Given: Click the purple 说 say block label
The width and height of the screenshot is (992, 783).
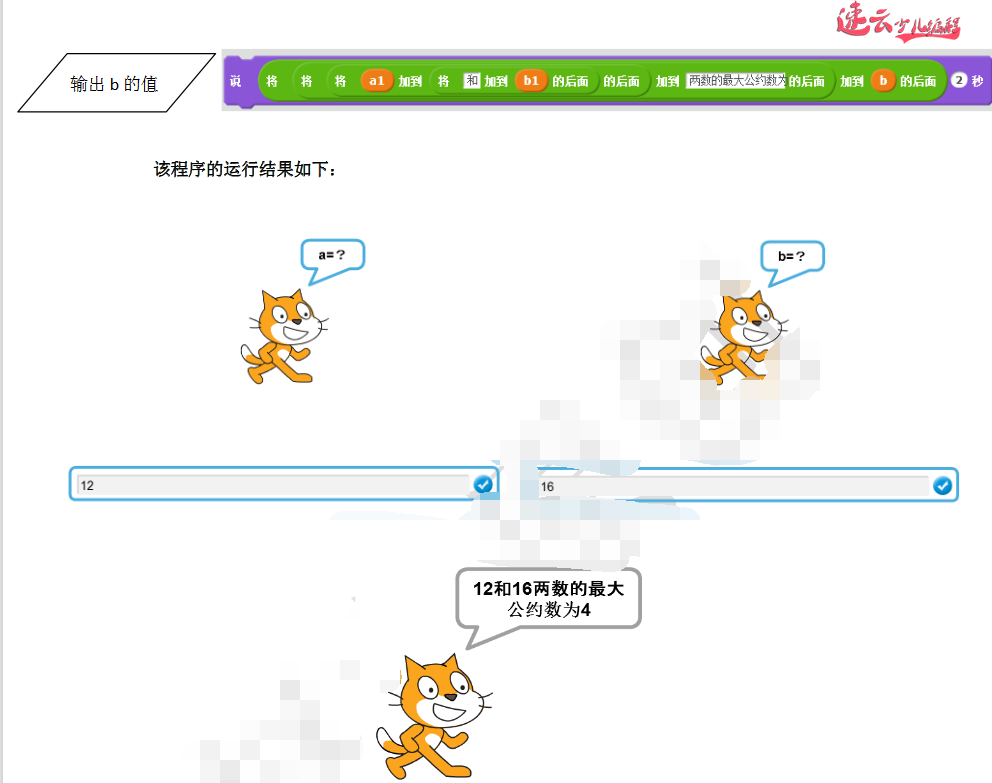Looking at the screenshot, I should 236,81.
